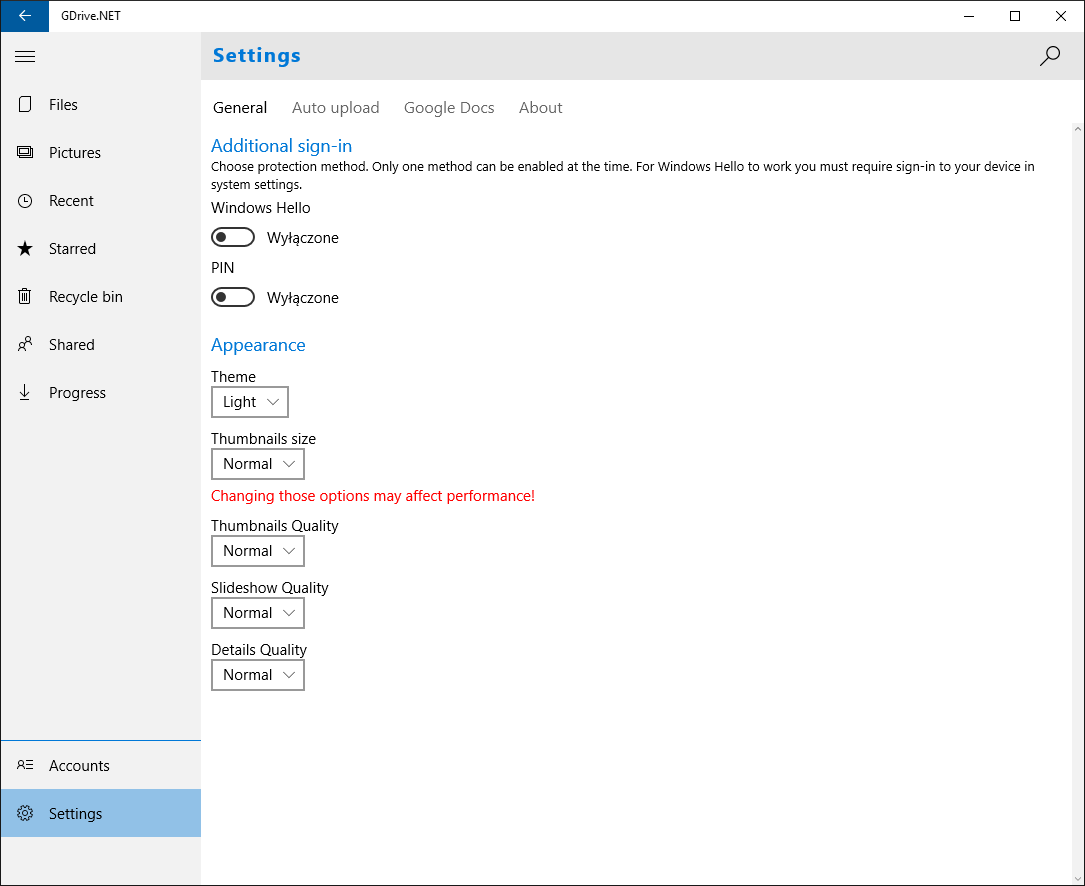Screen dimensions: 1085x886
Task: Turn on the PIN sign-in toggle
Action: 233,297
